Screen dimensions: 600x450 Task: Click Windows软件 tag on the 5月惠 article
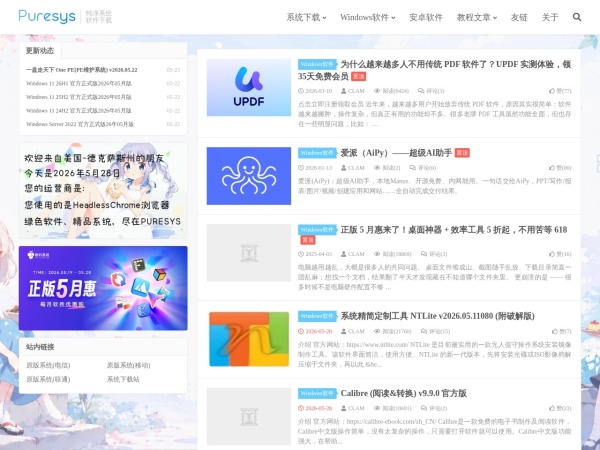(x=317, y=230)
